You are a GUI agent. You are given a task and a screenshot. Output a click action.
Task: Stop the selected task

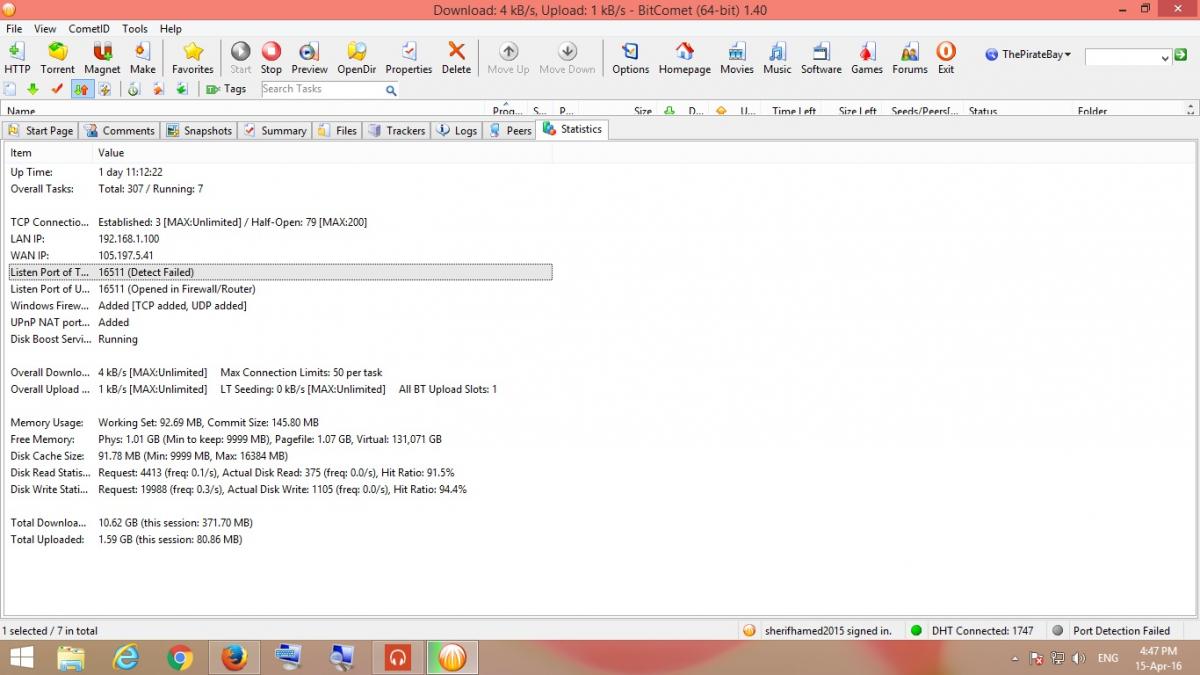(x=271, y=58)
